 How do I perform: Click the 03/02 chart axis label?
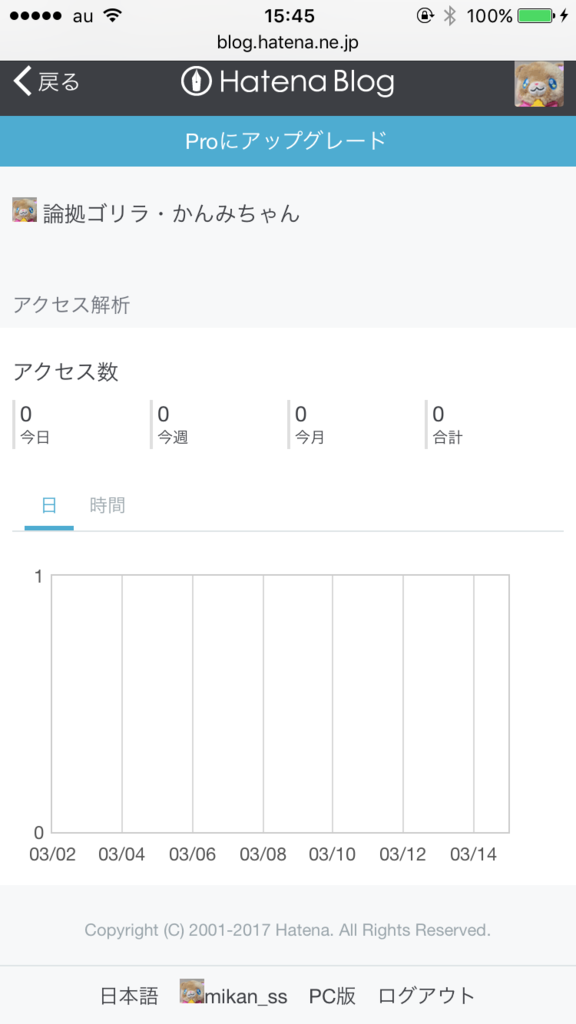tap(52, 855)
